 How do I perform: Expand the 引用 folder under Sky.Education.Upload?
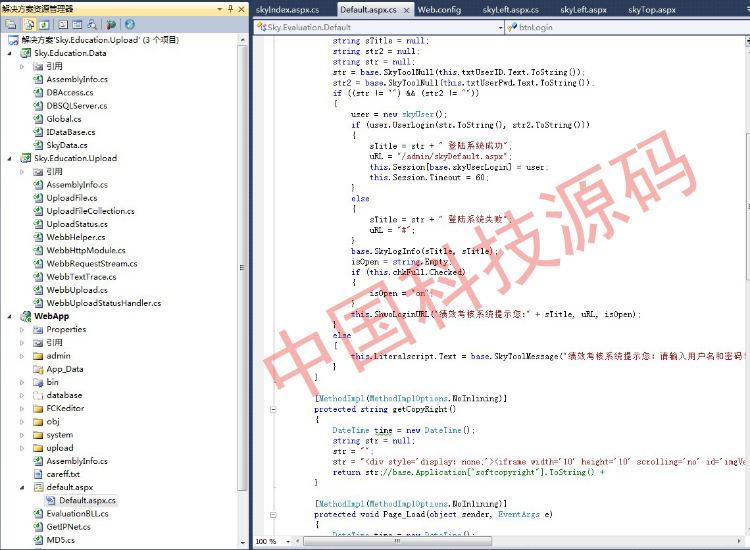22,172
